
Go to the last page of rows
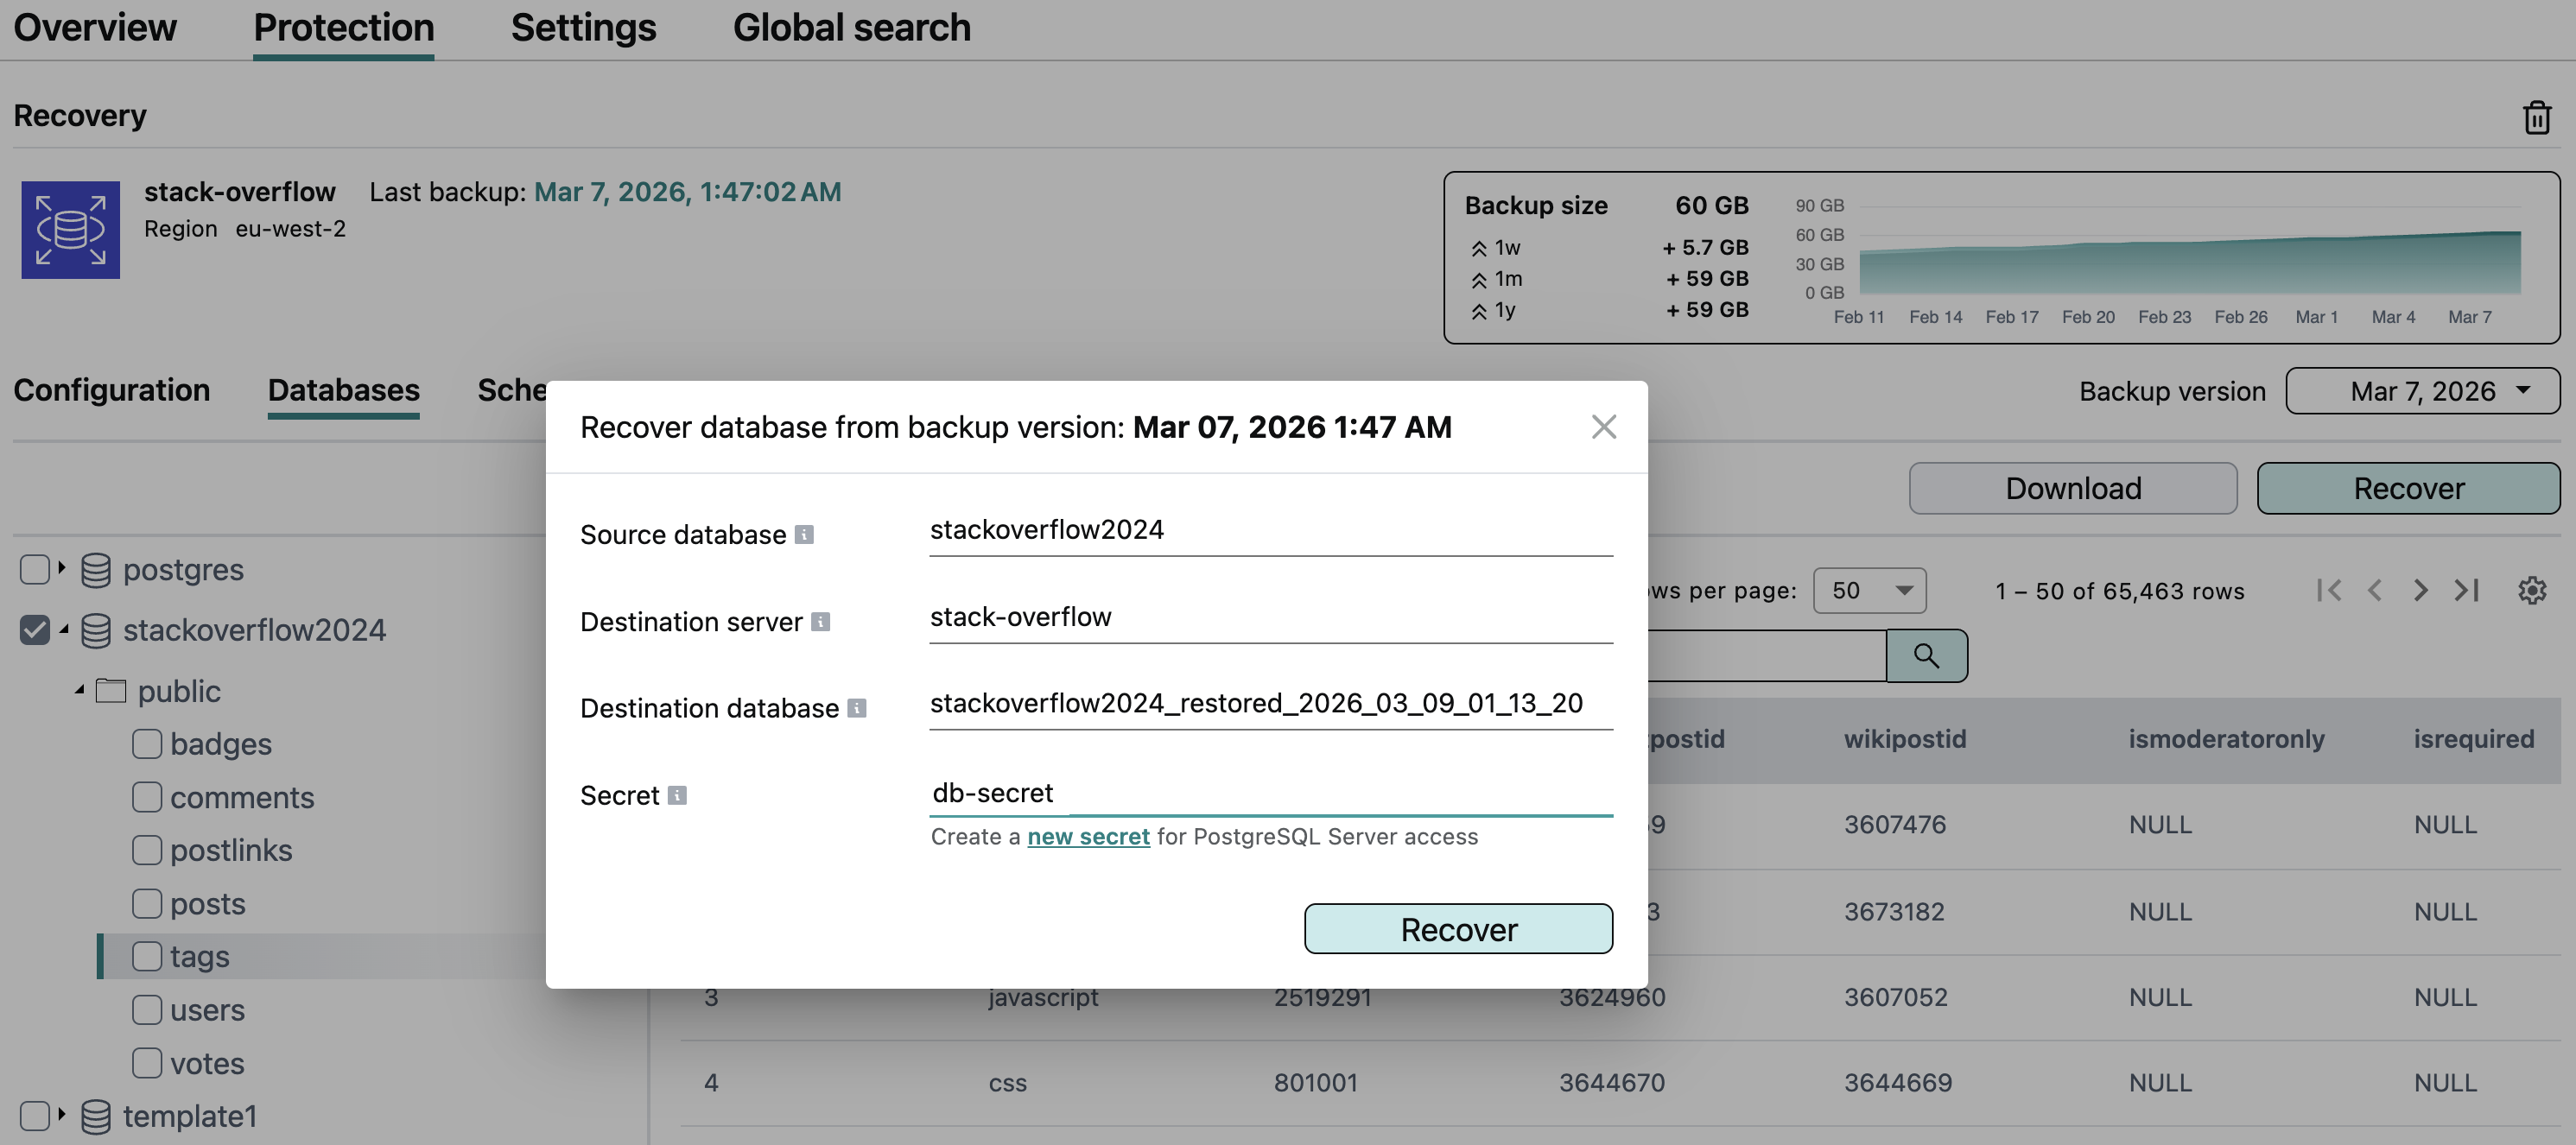(x=2467, y=590)
